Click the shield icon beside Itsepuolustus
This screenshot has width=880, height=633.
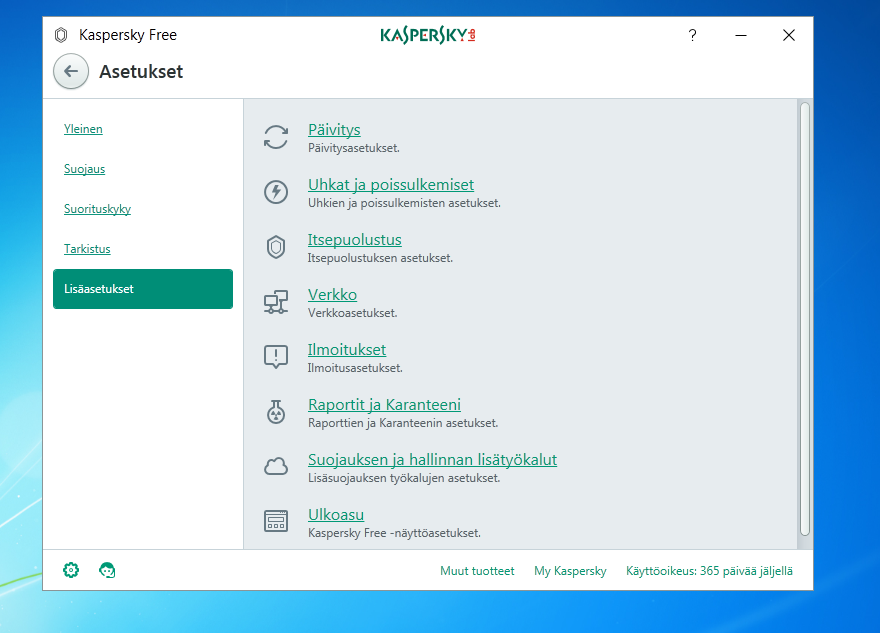tap(276, 247)
